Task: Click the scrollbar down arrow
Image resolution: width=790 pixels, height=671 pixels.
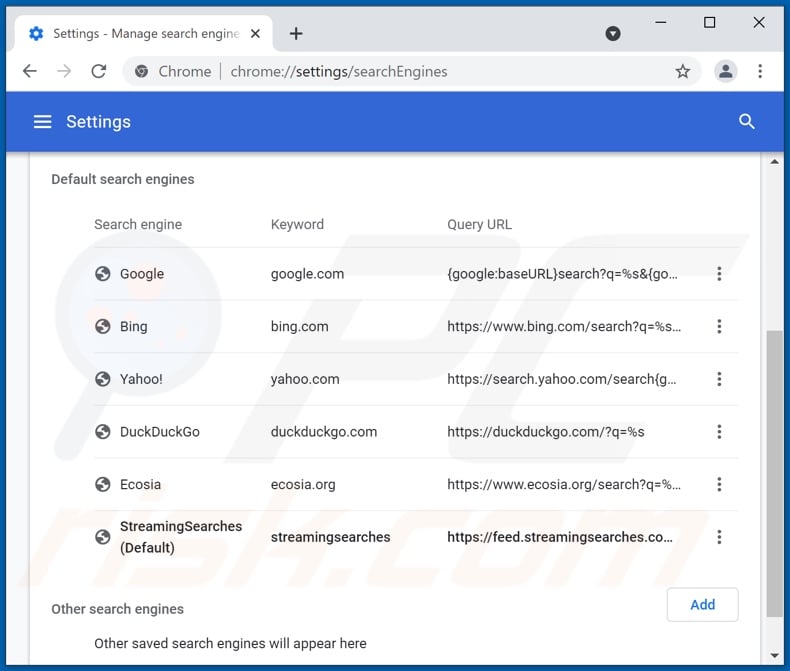Action: click(774, 655)
